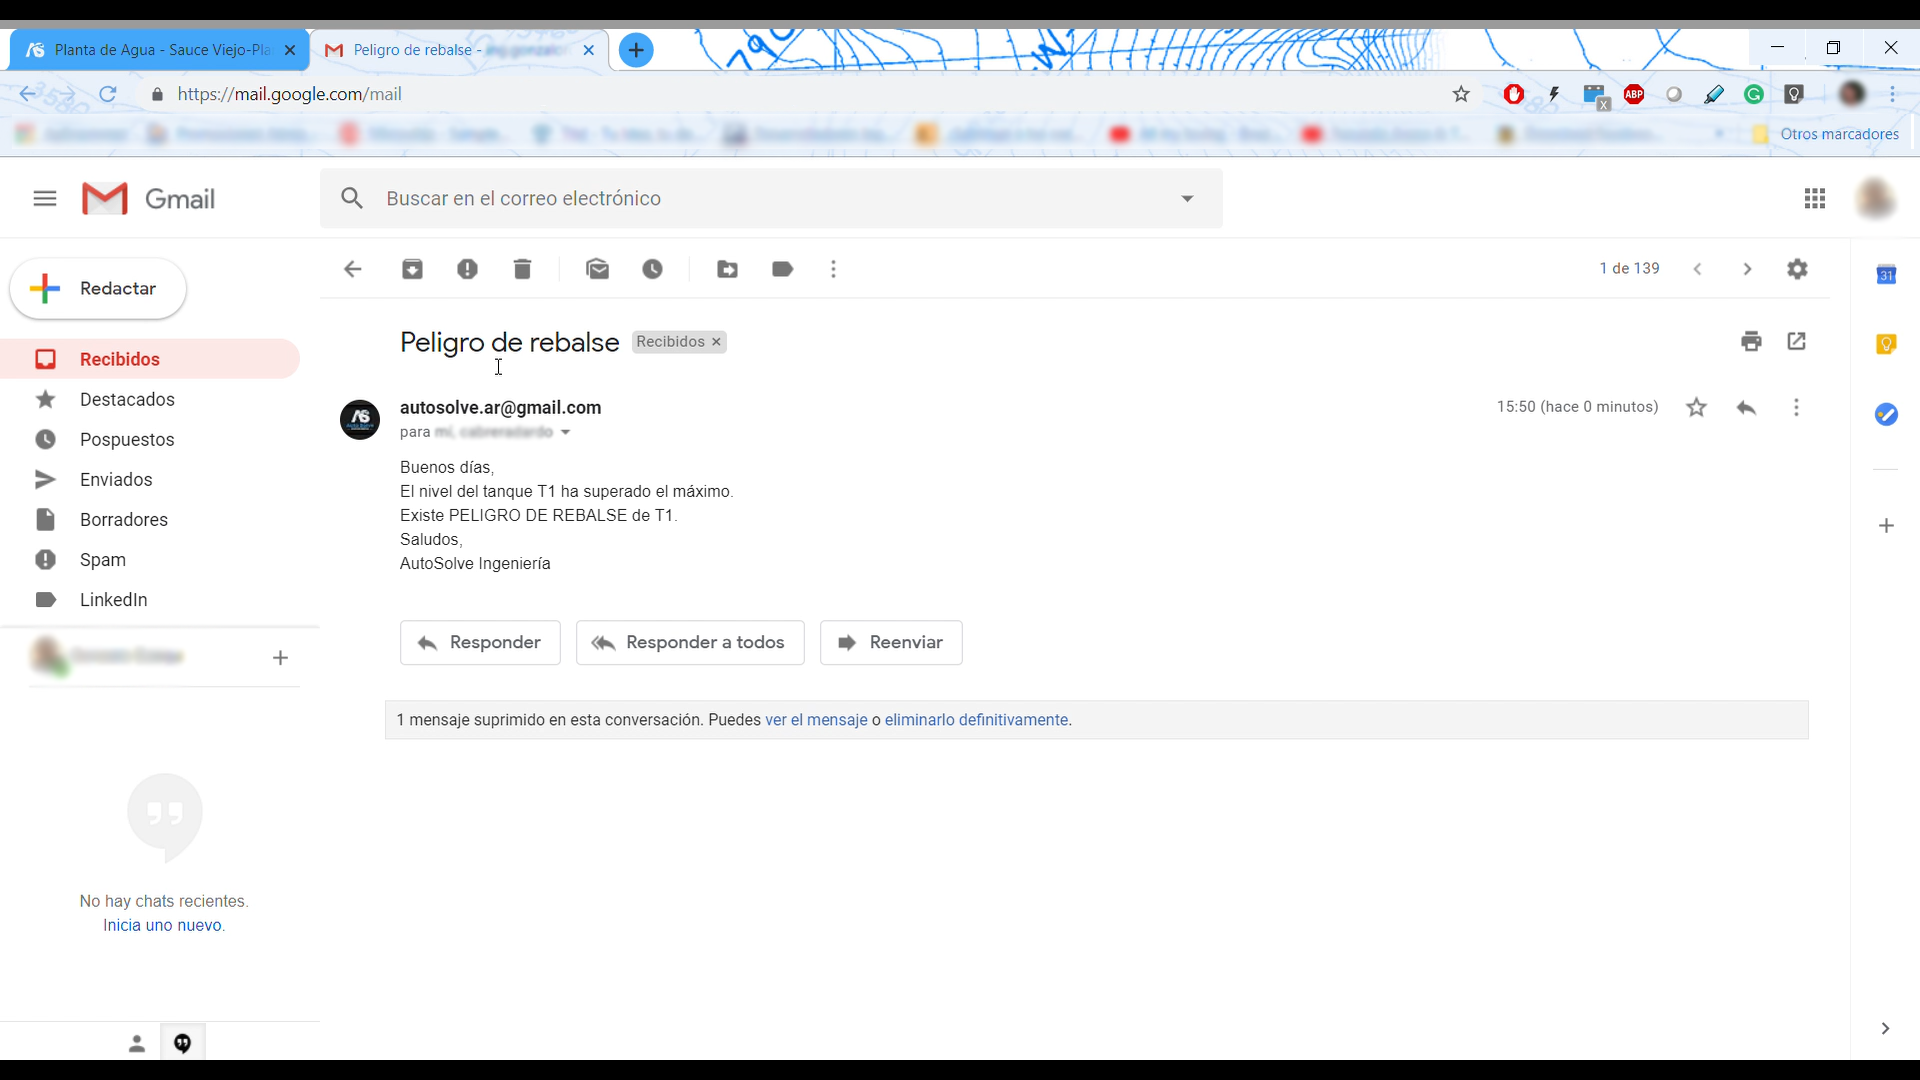Open email in new window icon
The height and width of the screenshot is (1080, 1920).
pyautogui.click(x=1797, y=342)
